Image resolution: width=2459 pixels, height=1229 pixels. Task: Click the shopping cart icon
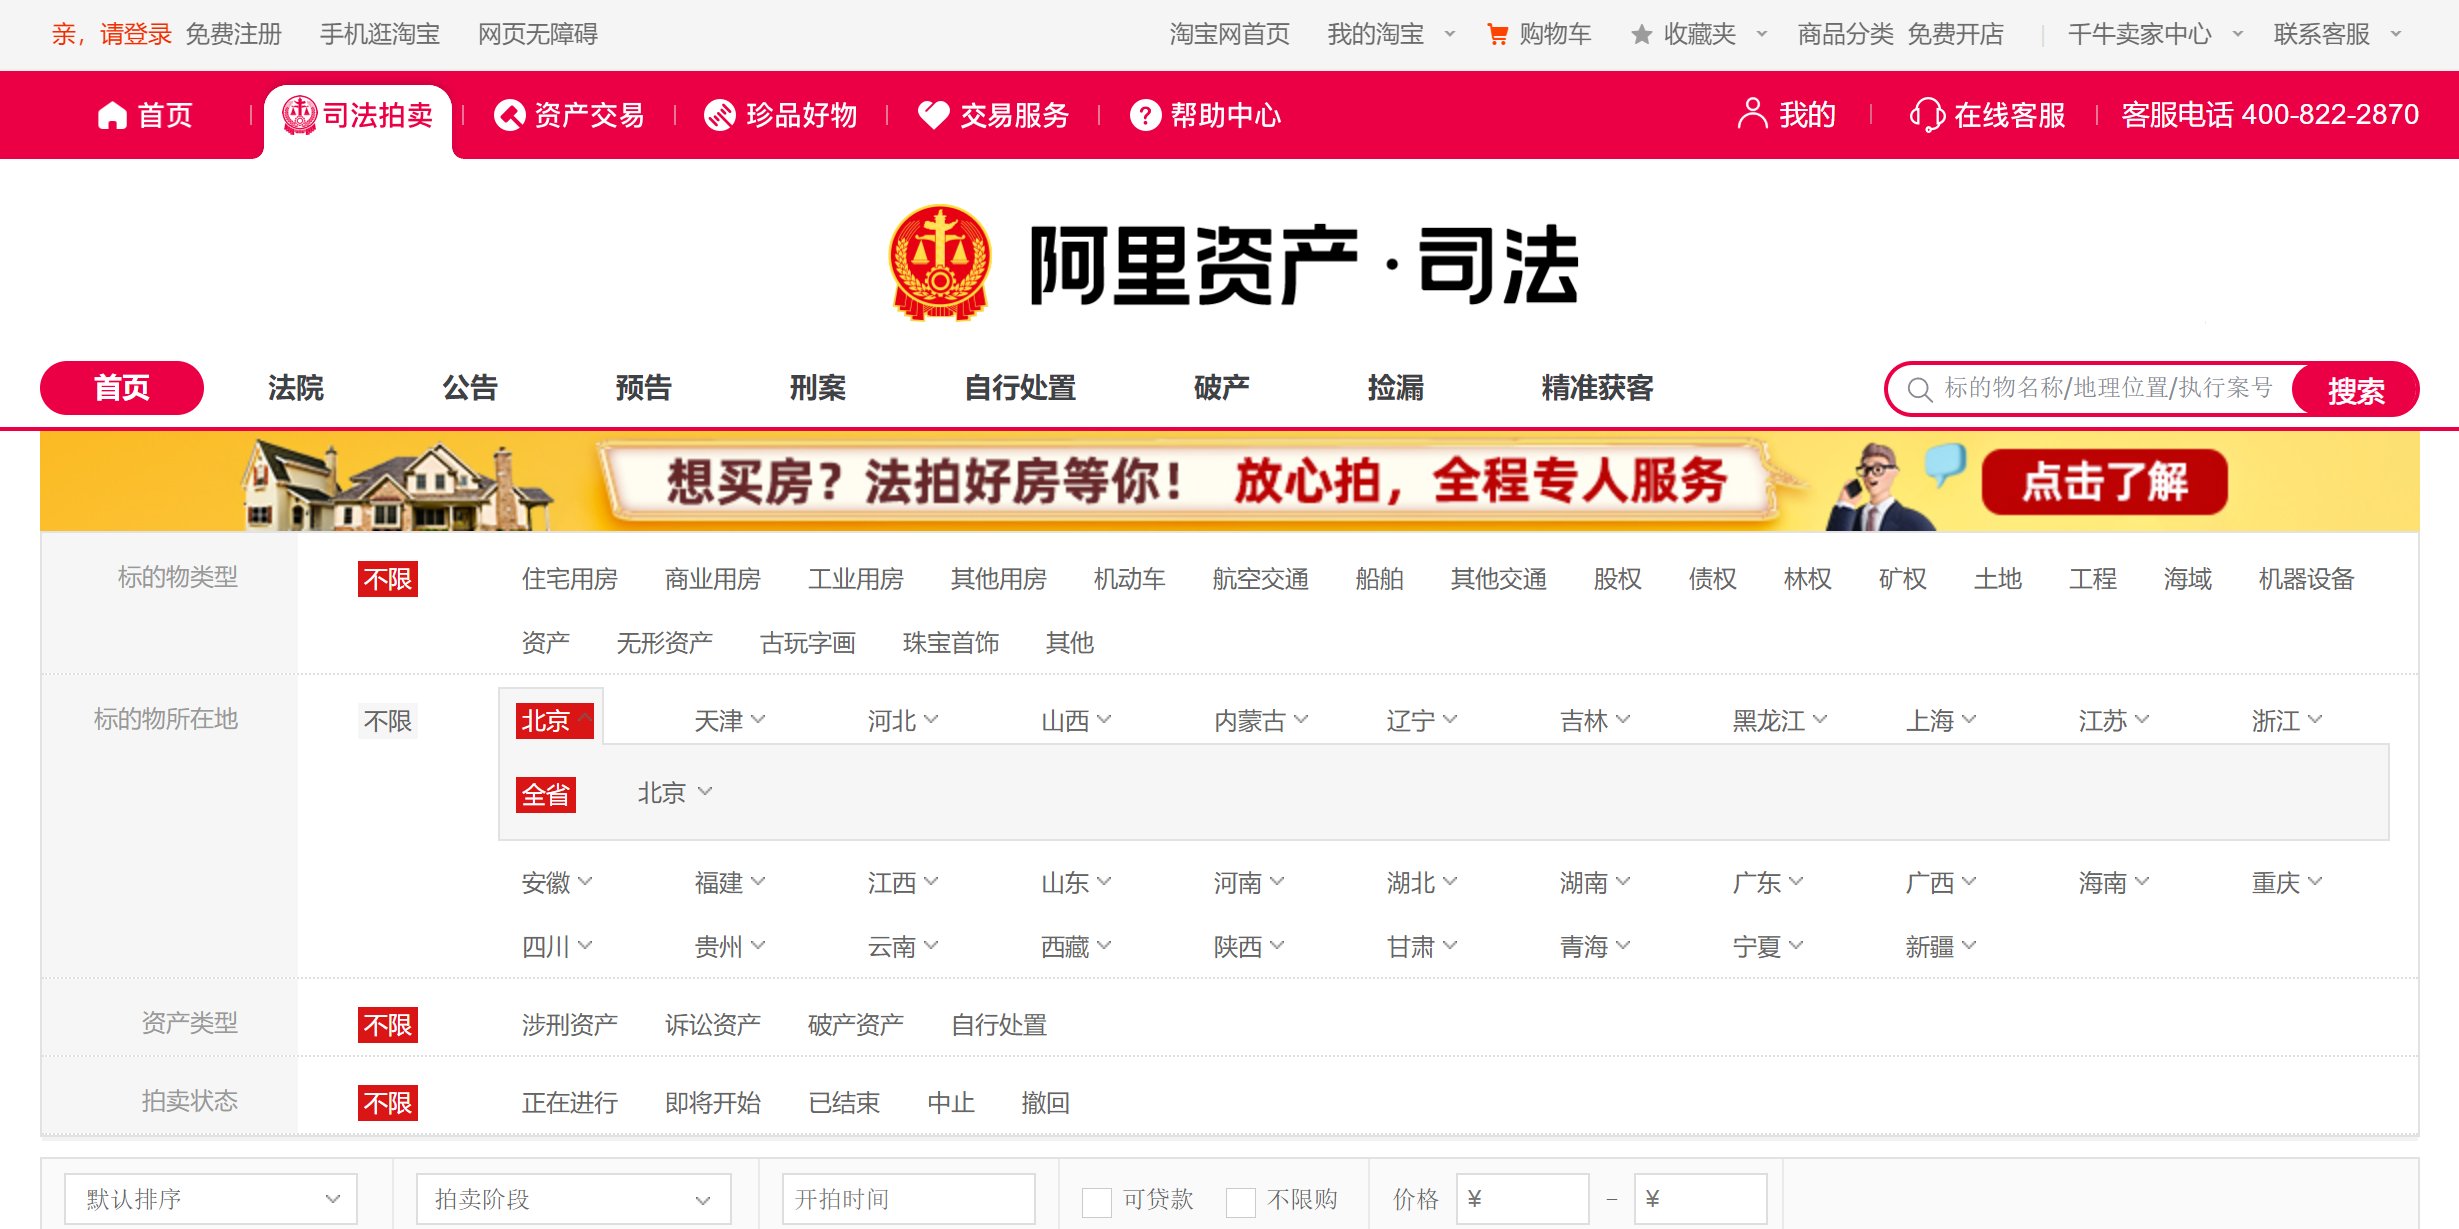click(x=1497, y=35)
